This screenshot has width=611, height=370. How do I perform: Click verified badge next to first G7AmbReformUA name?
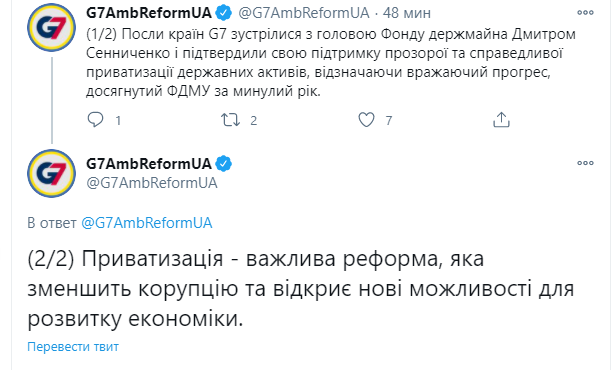coord(224,13)
